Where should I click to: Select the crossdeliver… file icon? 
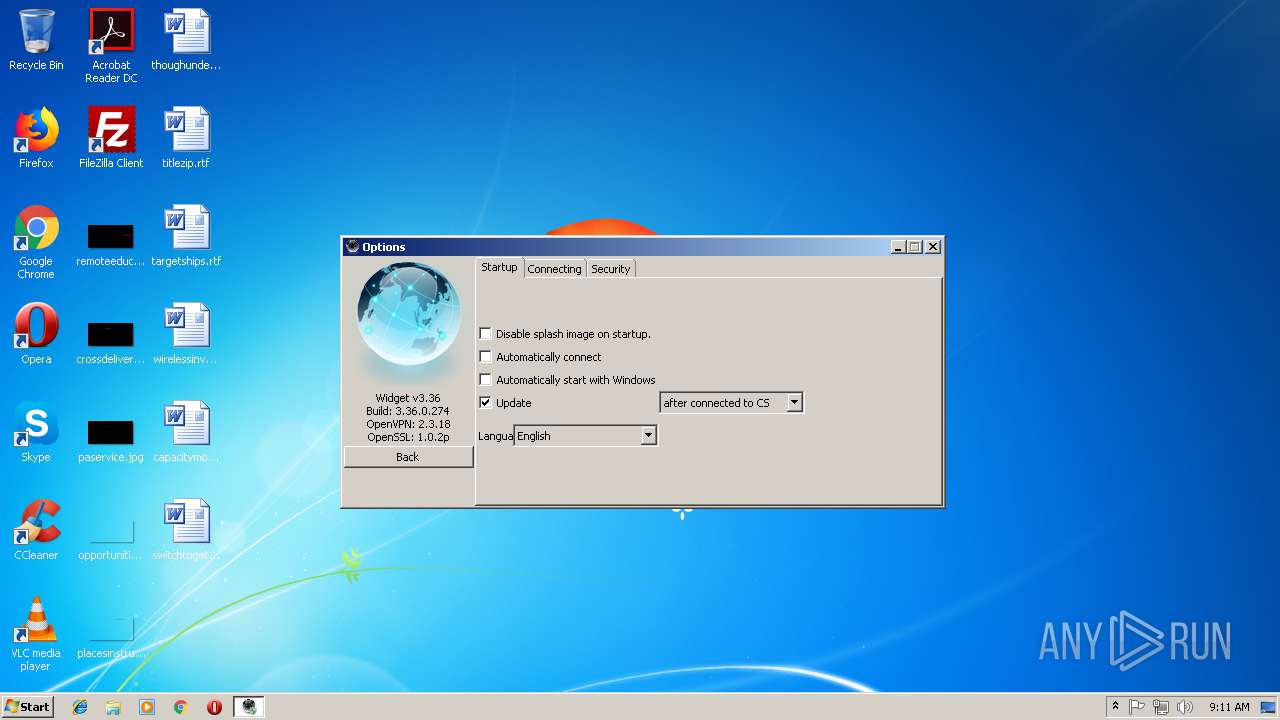[x=111, y=343]
